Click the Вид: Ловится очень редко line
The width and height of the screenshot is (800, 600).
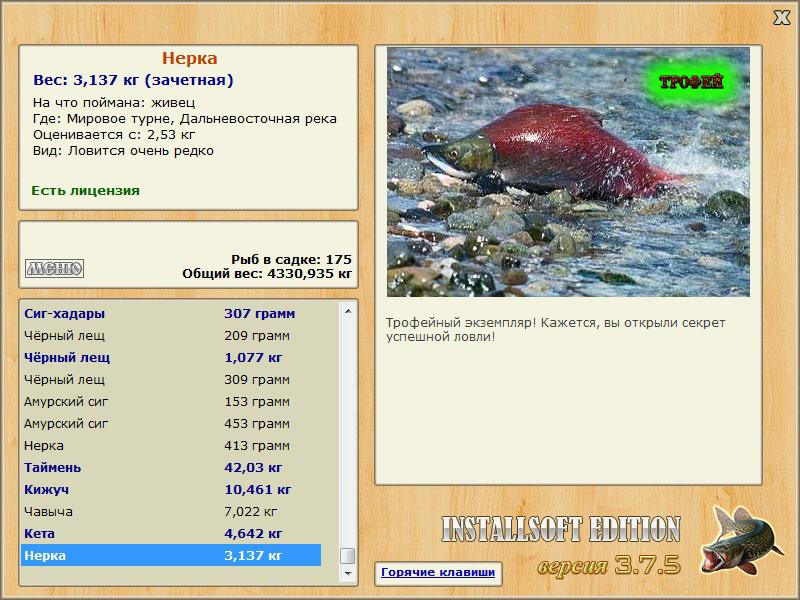click(123, 151)
